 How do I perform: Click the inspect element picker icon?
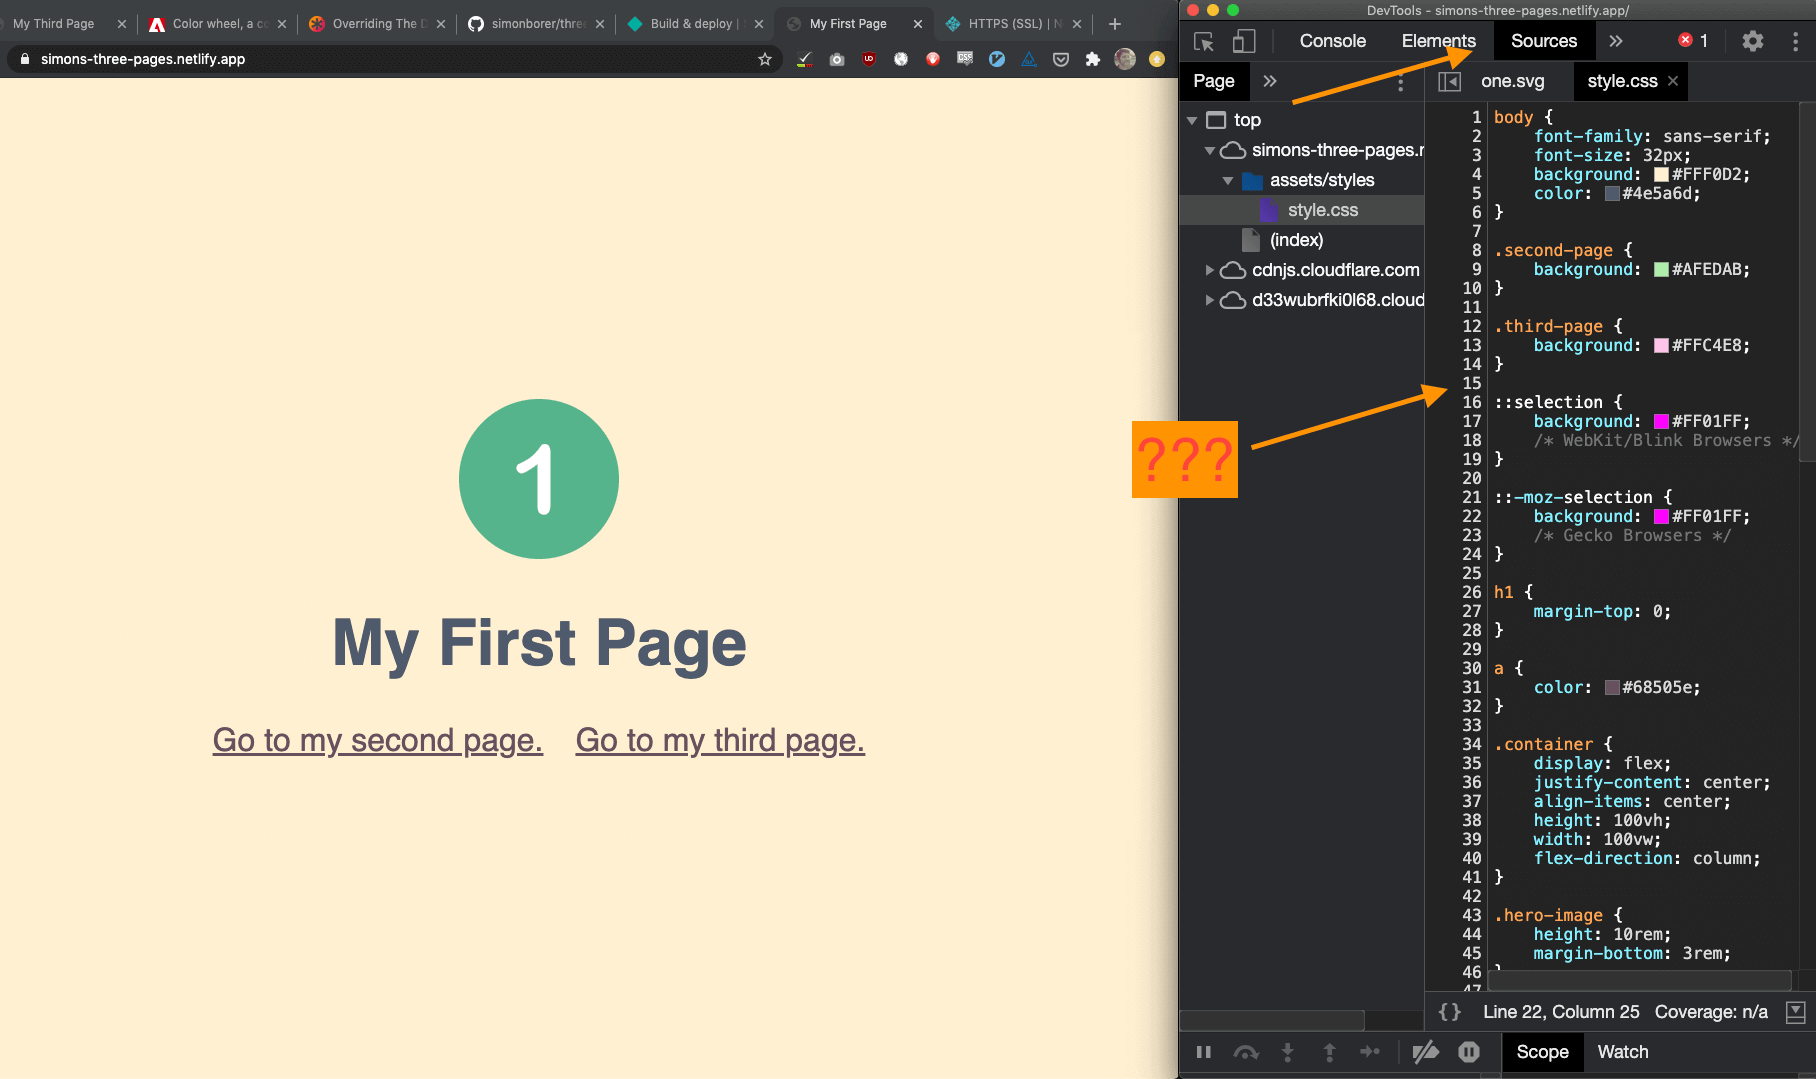coord(1204,41)
